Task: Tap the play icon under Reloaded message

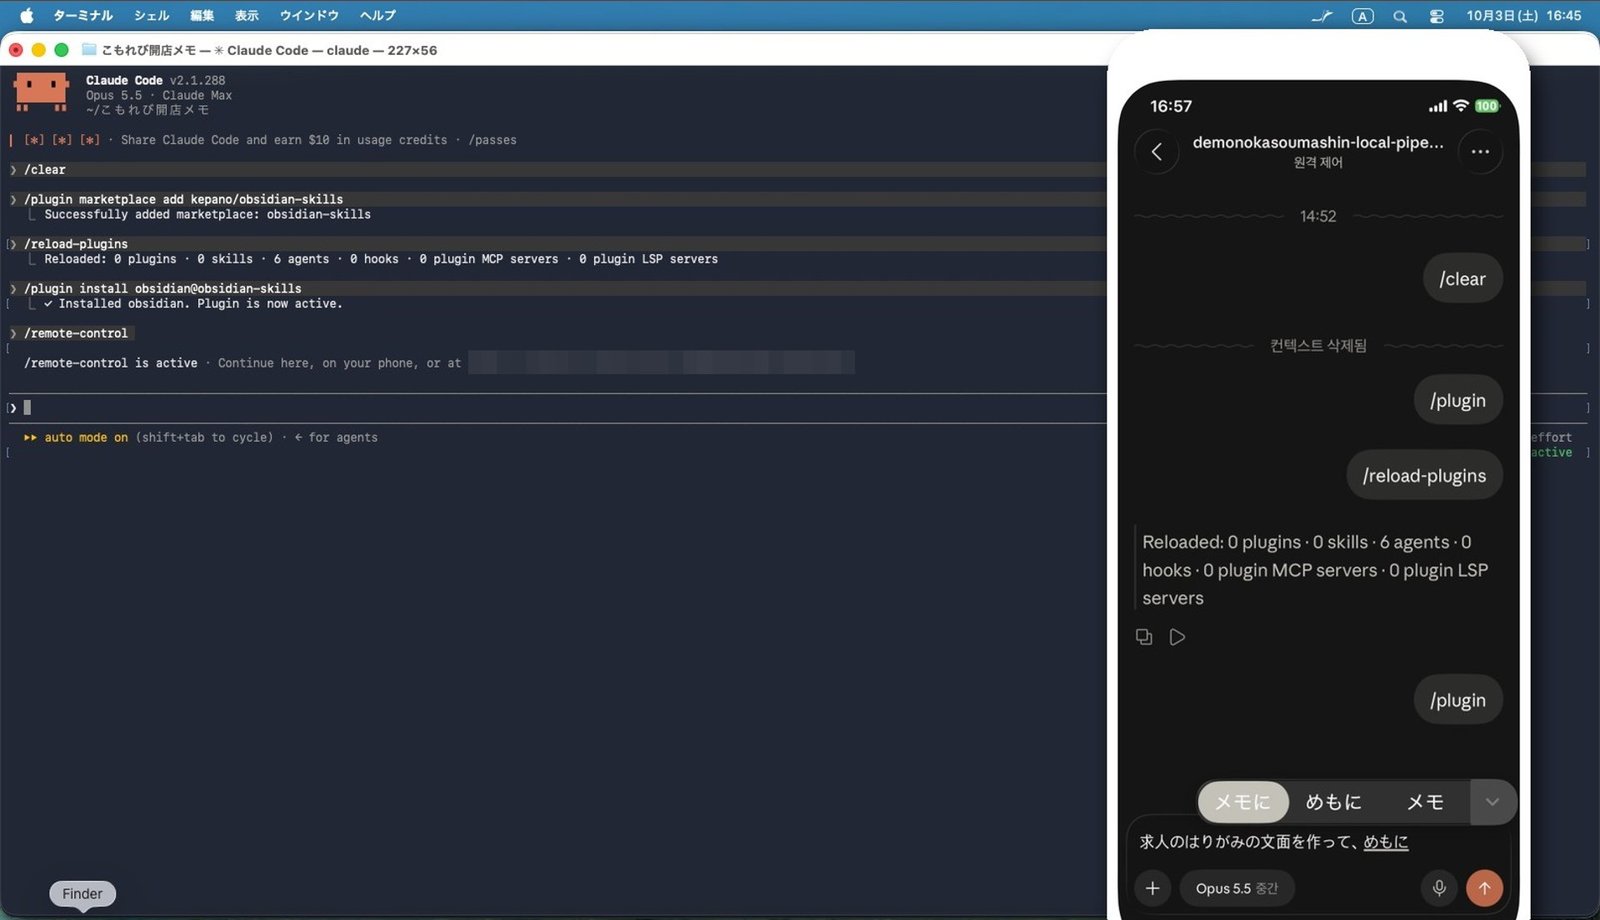Action: coord(1177,637)
